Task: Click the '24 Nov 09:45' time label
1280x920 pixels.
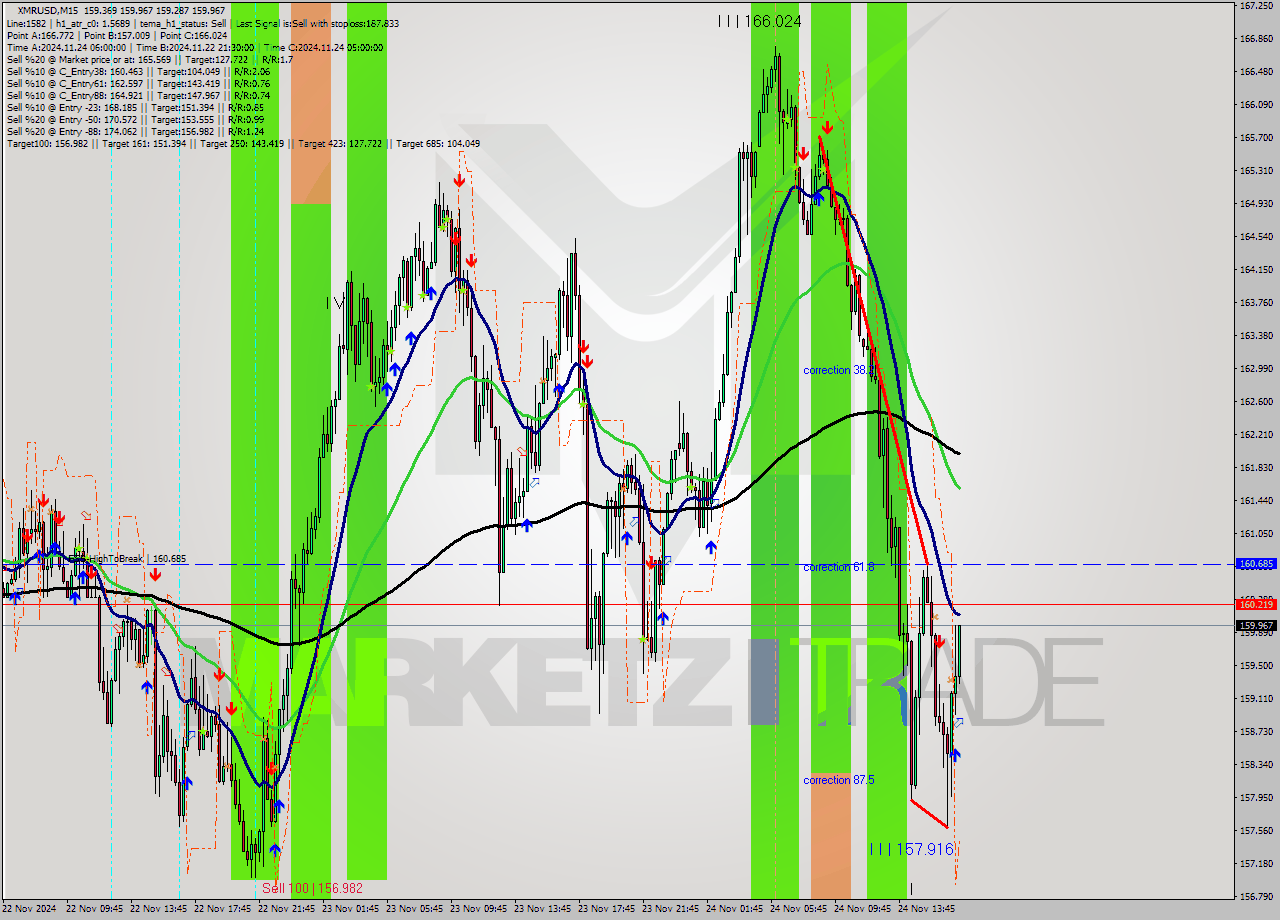Action: click(864, 909)
